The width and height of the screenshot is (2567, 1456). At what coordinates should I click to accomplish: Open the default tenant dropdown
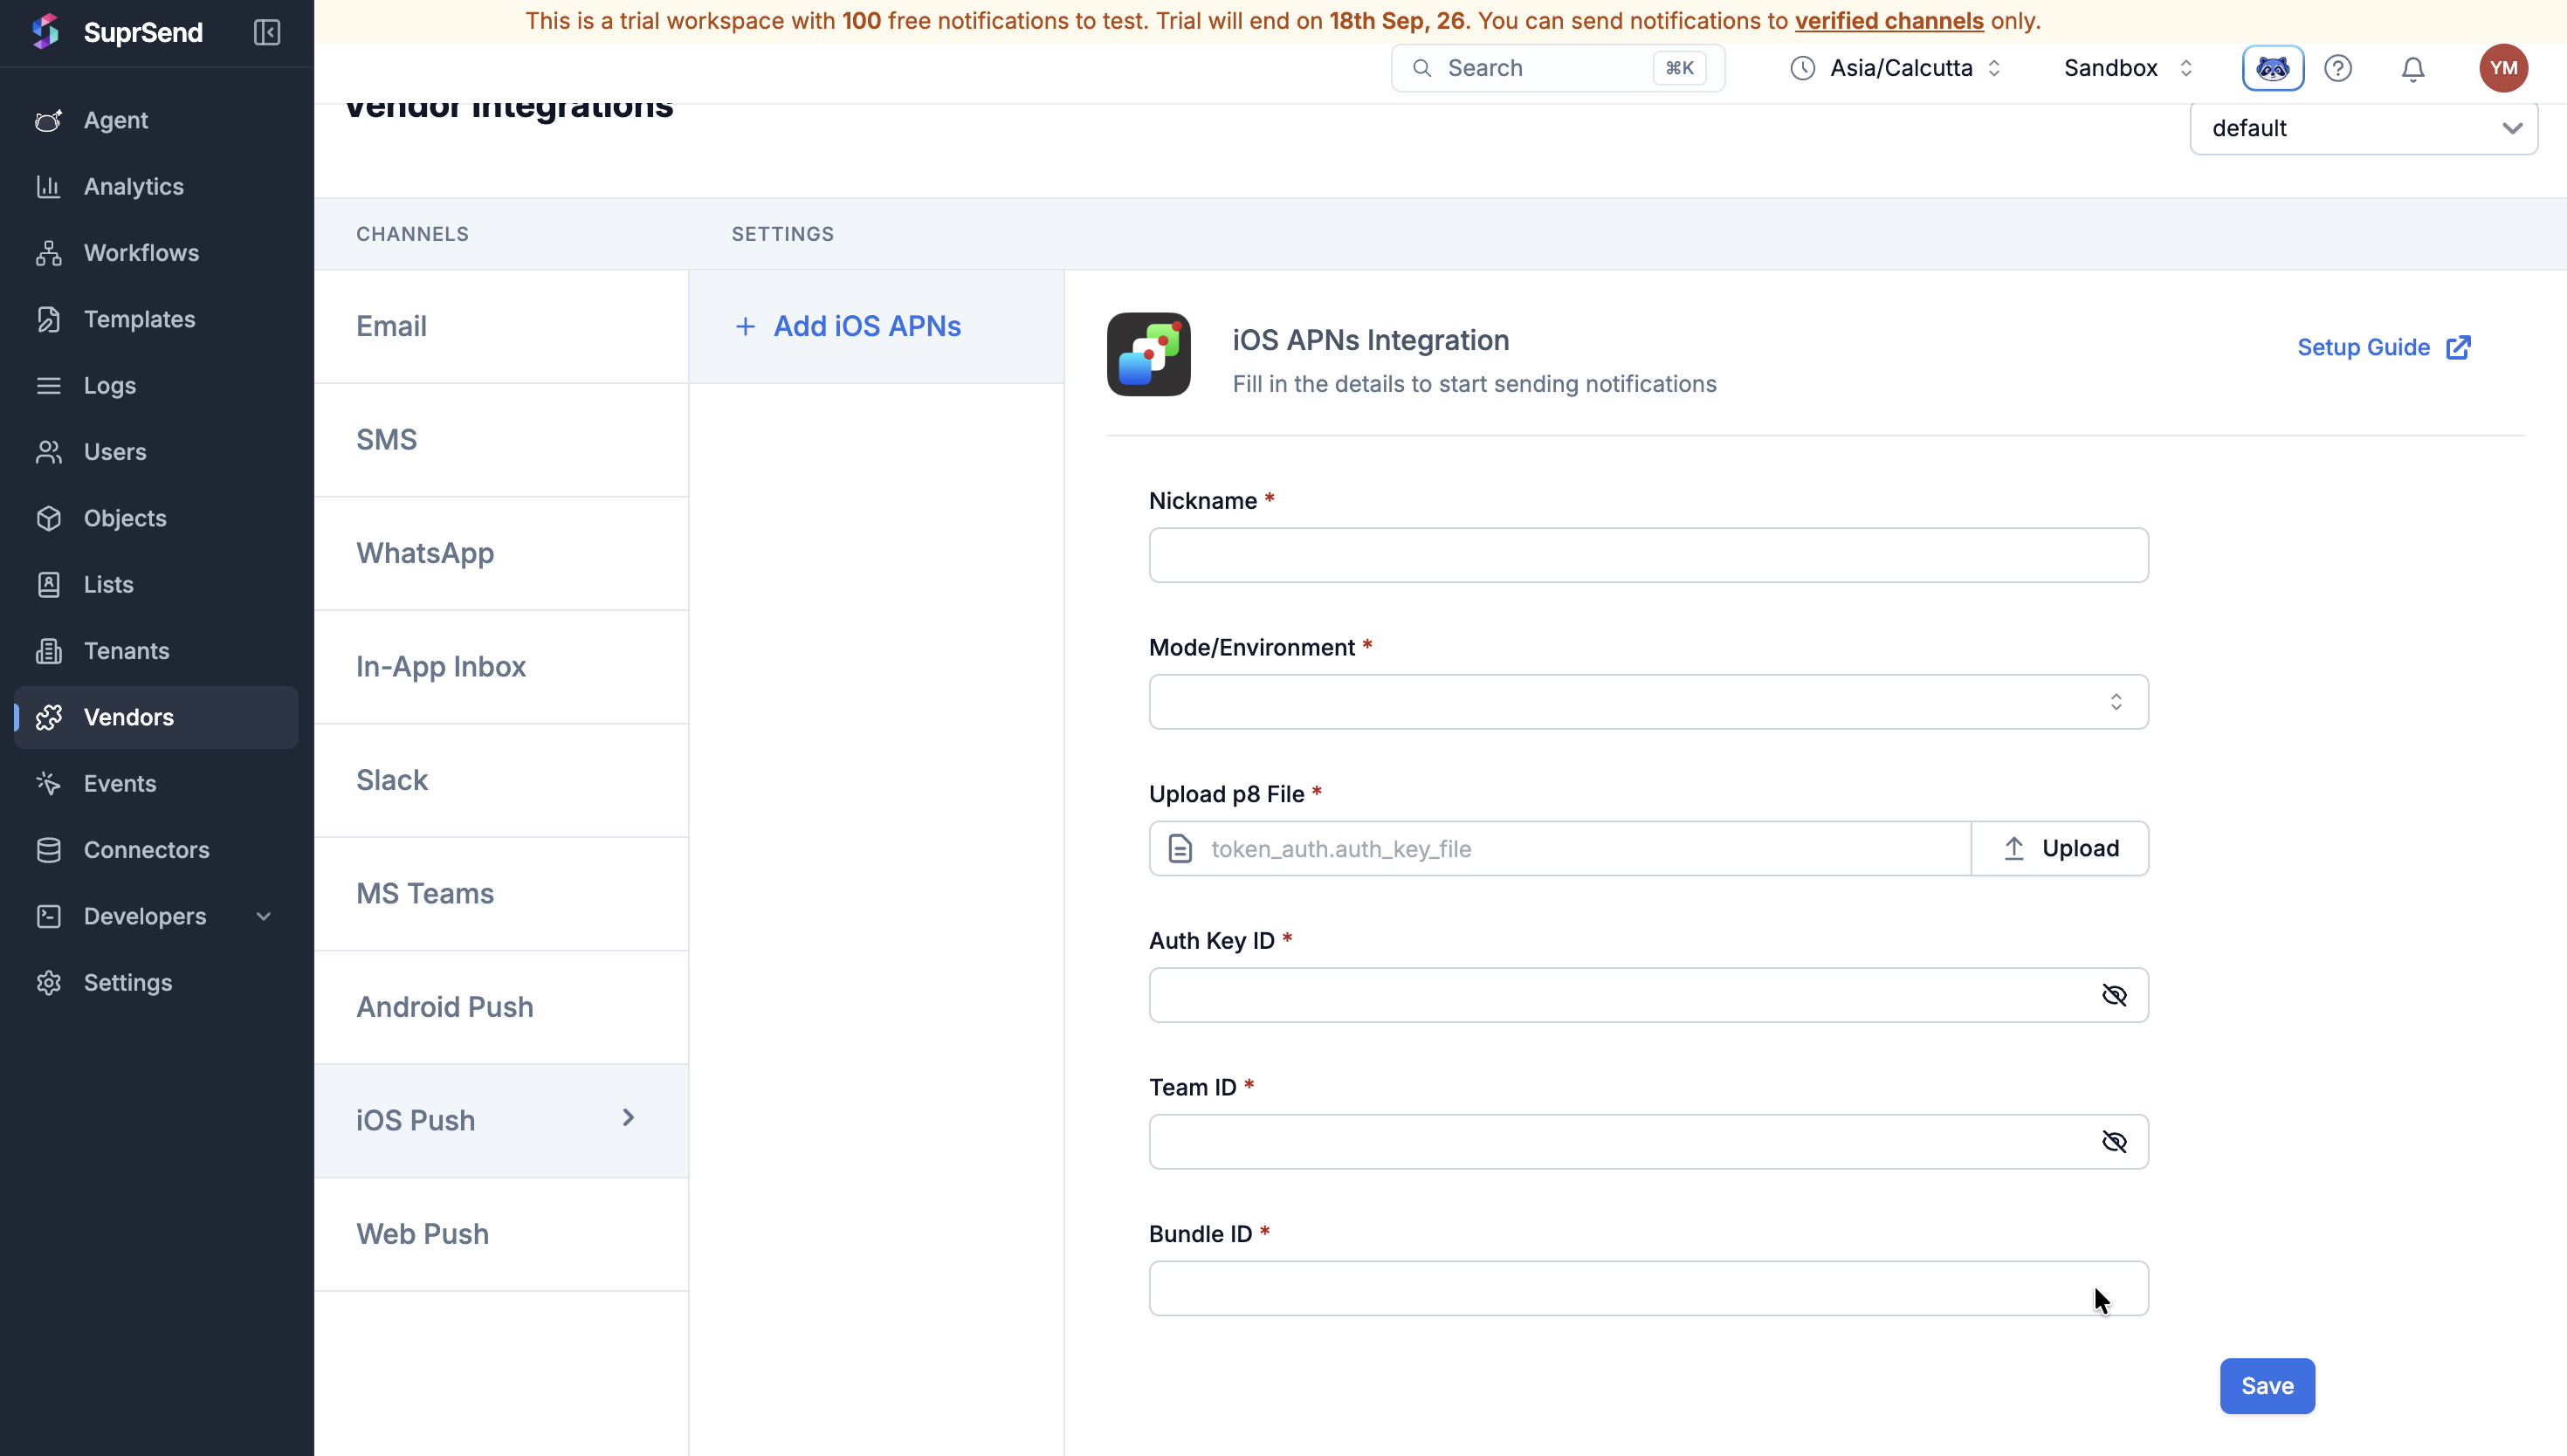tap(2363, 128)
